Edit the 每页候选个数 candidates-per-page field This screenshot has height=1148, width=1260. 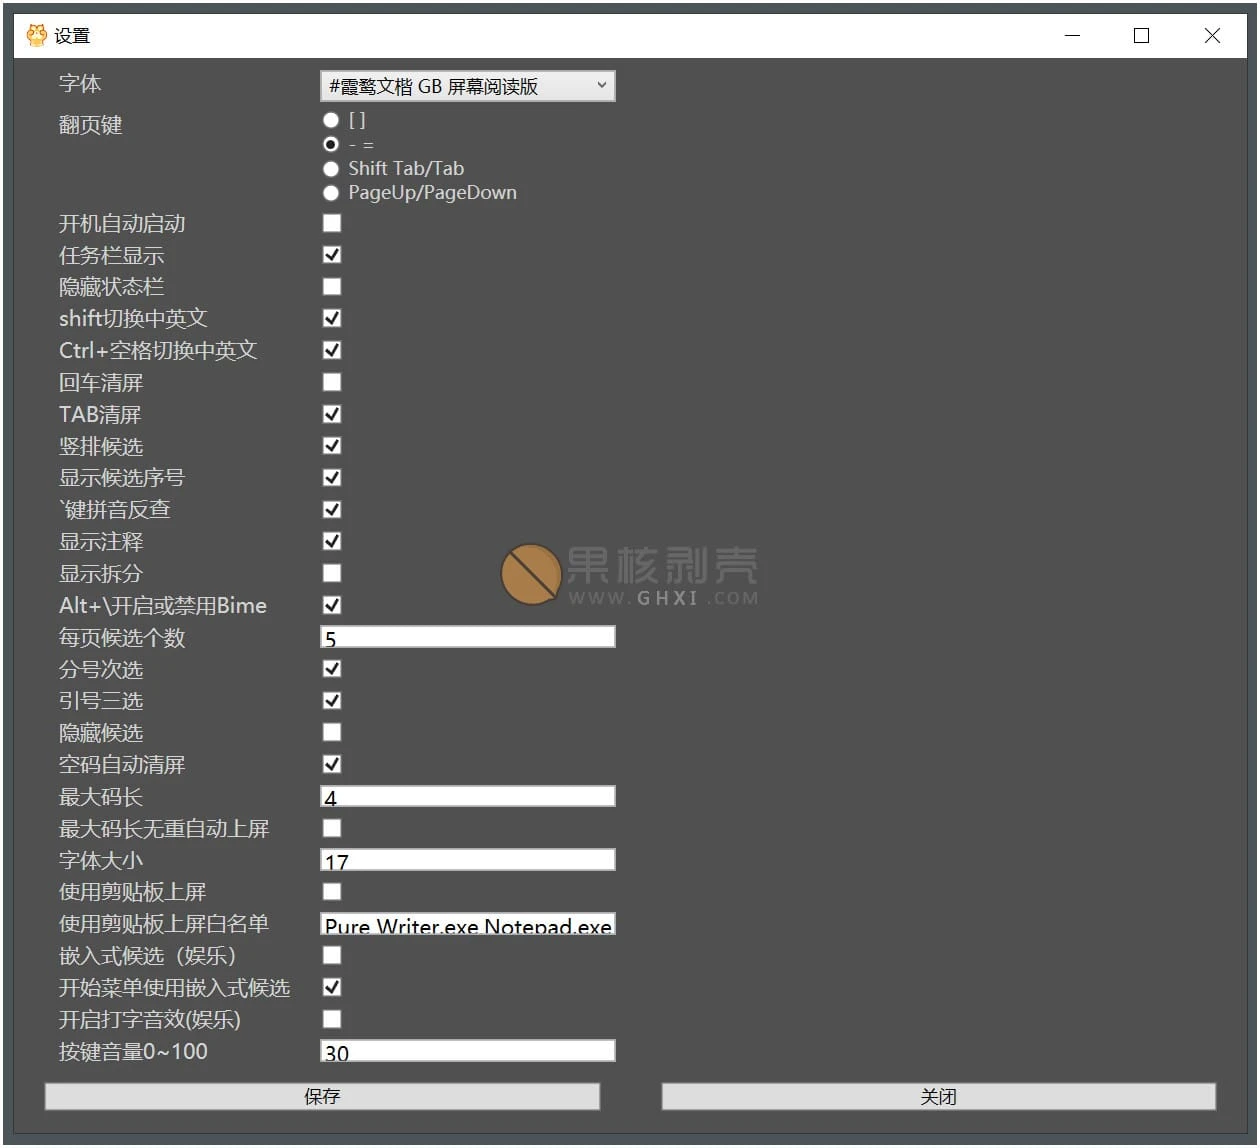(467, 636)
